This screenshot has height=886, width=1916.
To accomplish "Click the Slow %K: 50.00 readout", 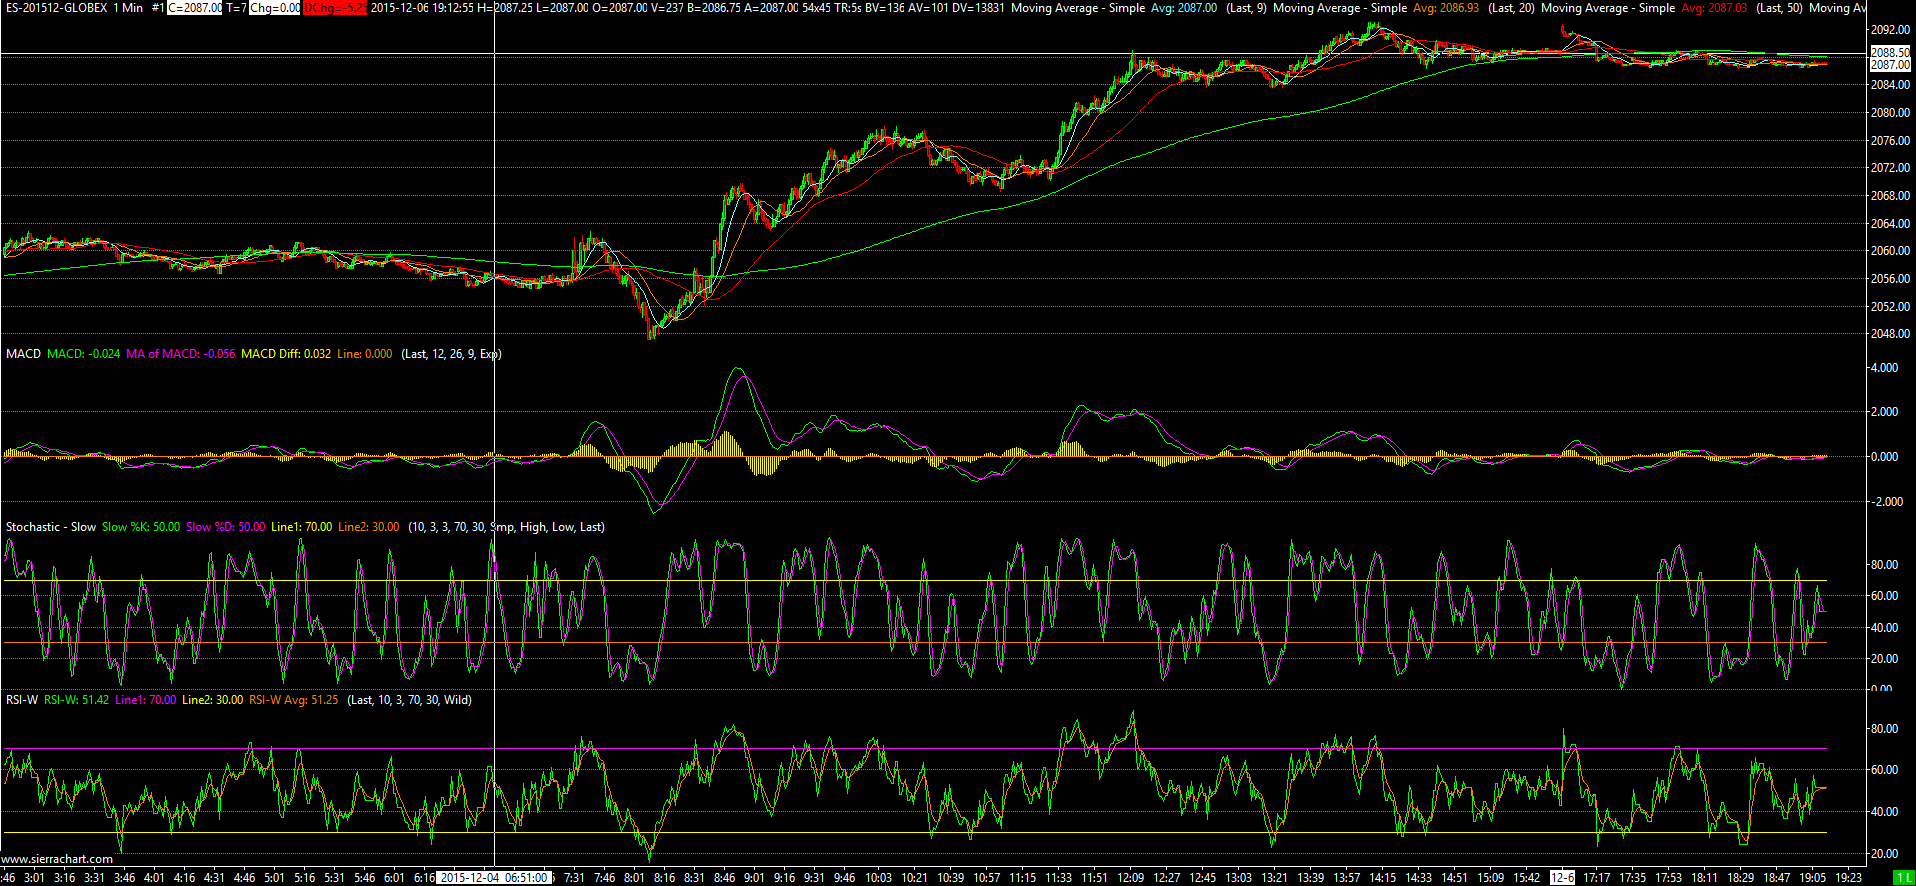I will click(x=141, y=527).
